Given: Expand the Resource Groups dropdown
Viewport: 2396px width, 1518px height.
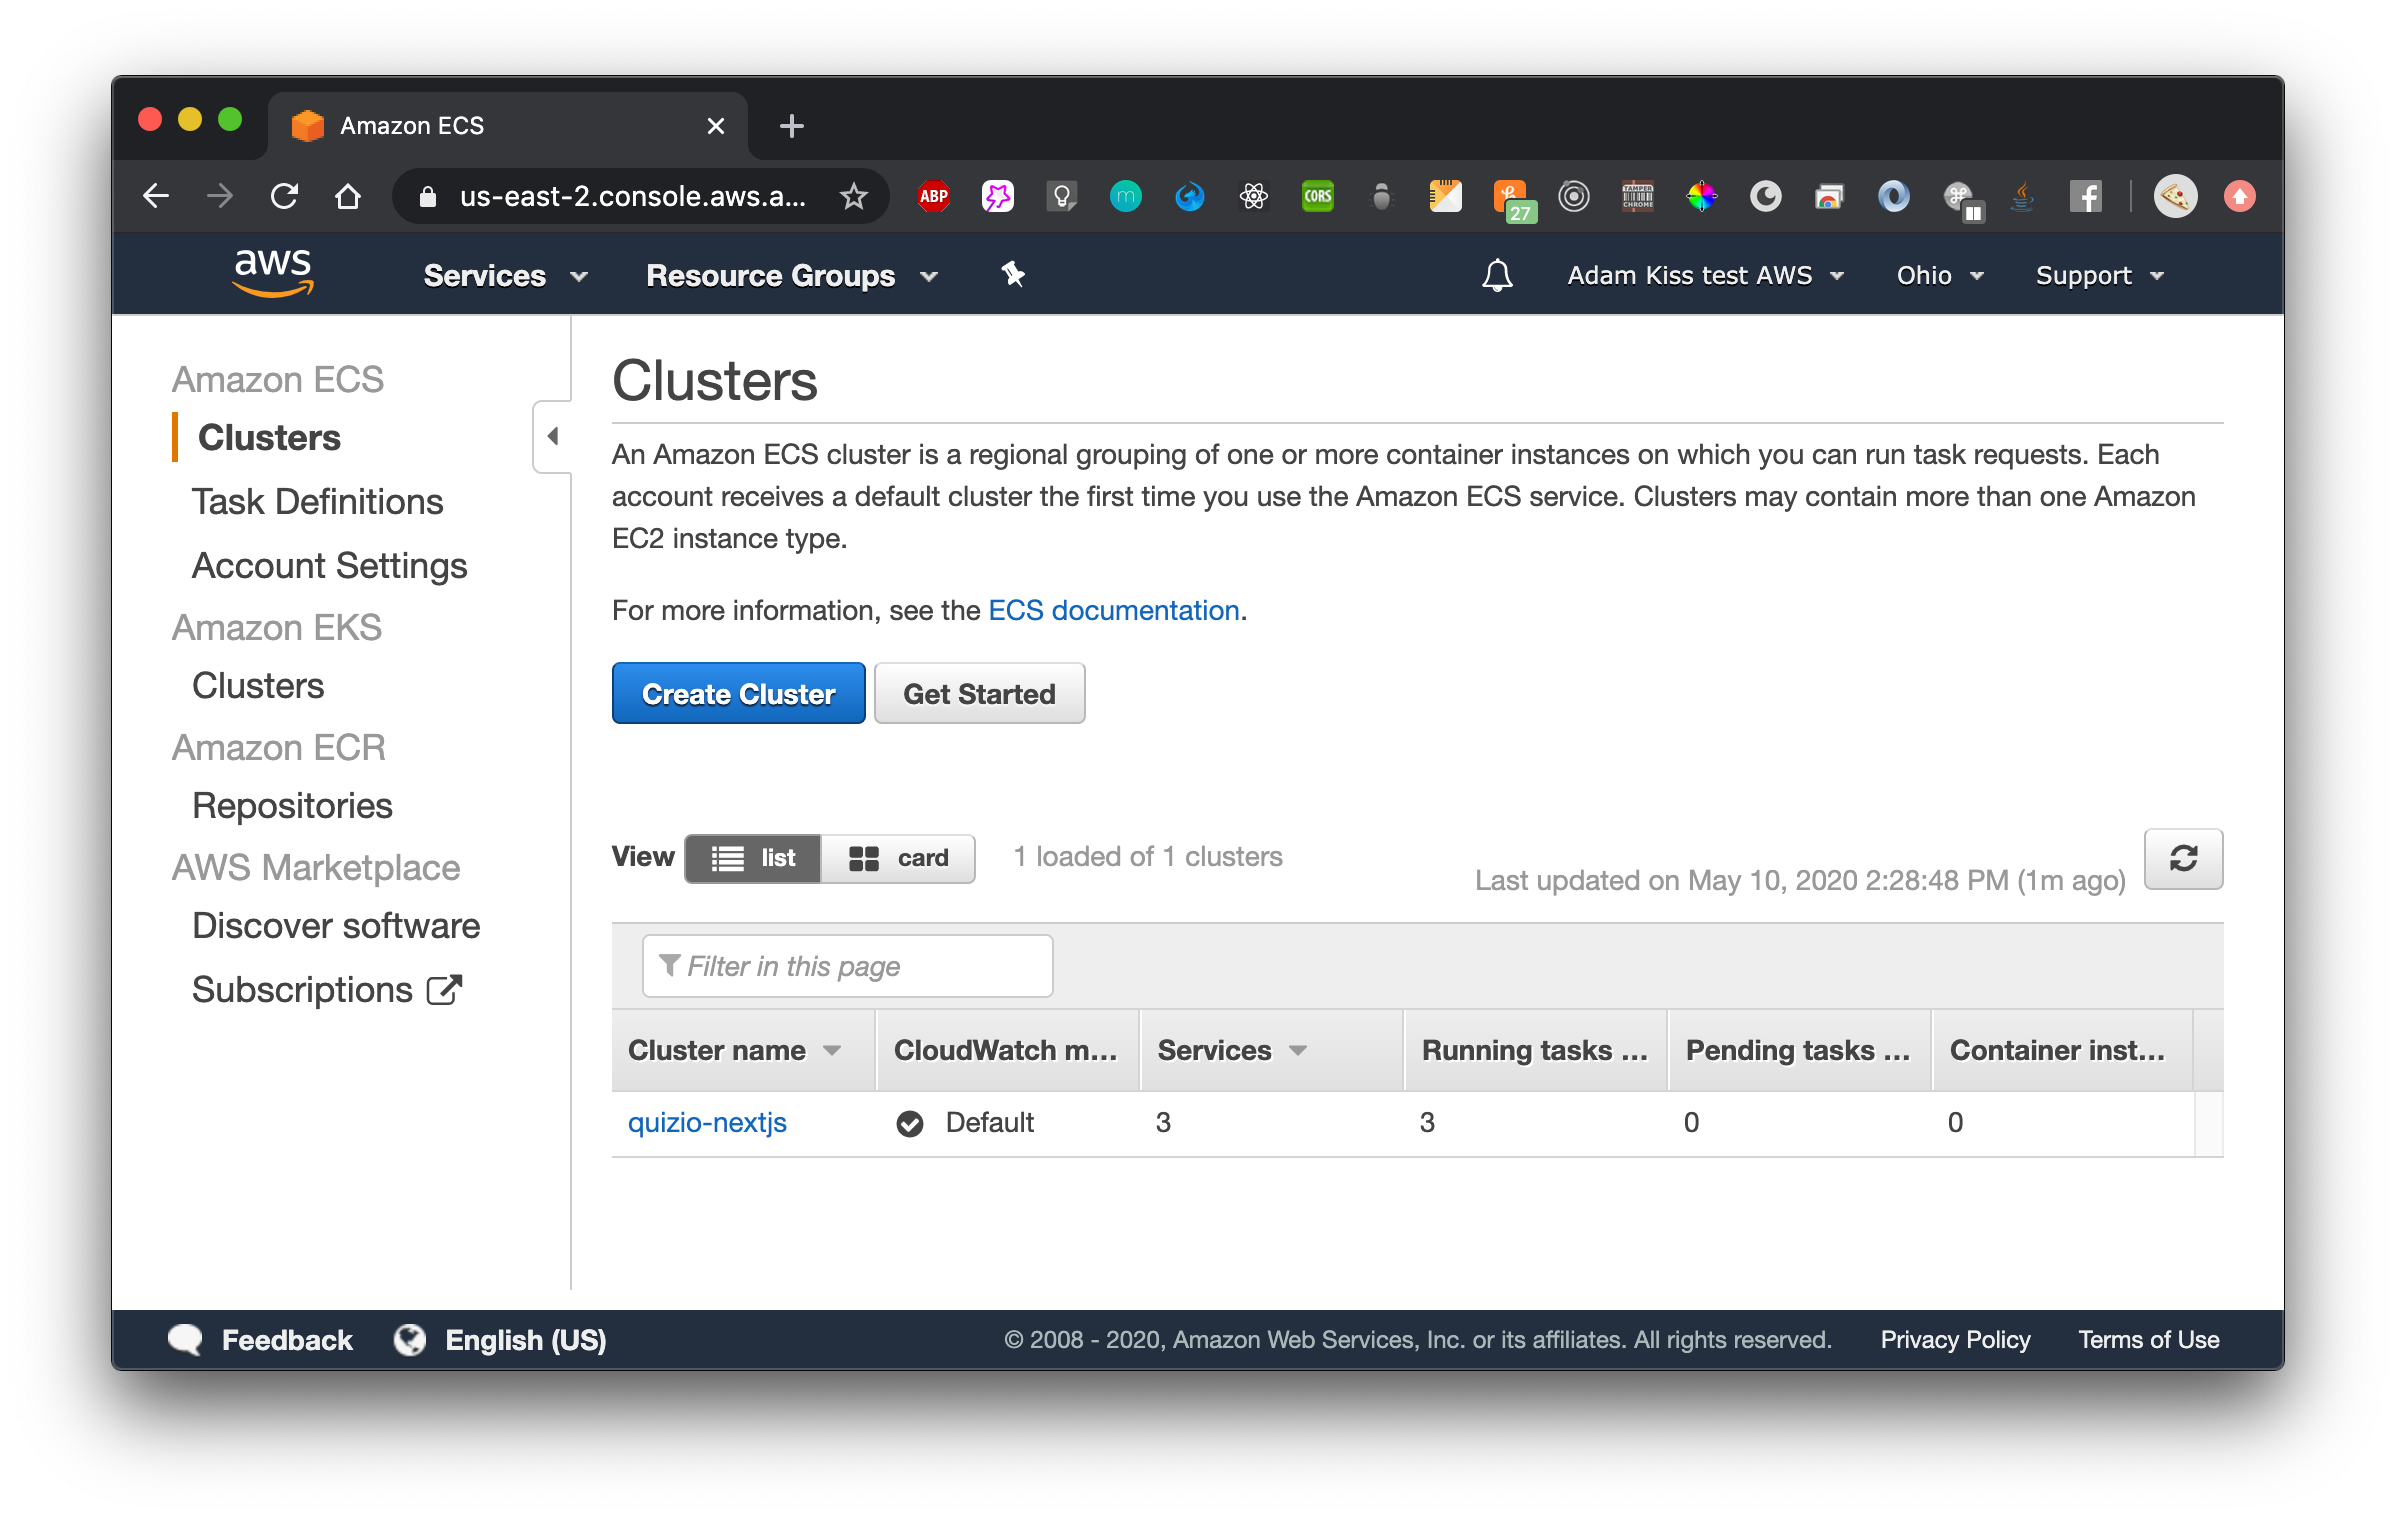Looking at the screenshot, I should pyautogui.click(x=792, y=275).
